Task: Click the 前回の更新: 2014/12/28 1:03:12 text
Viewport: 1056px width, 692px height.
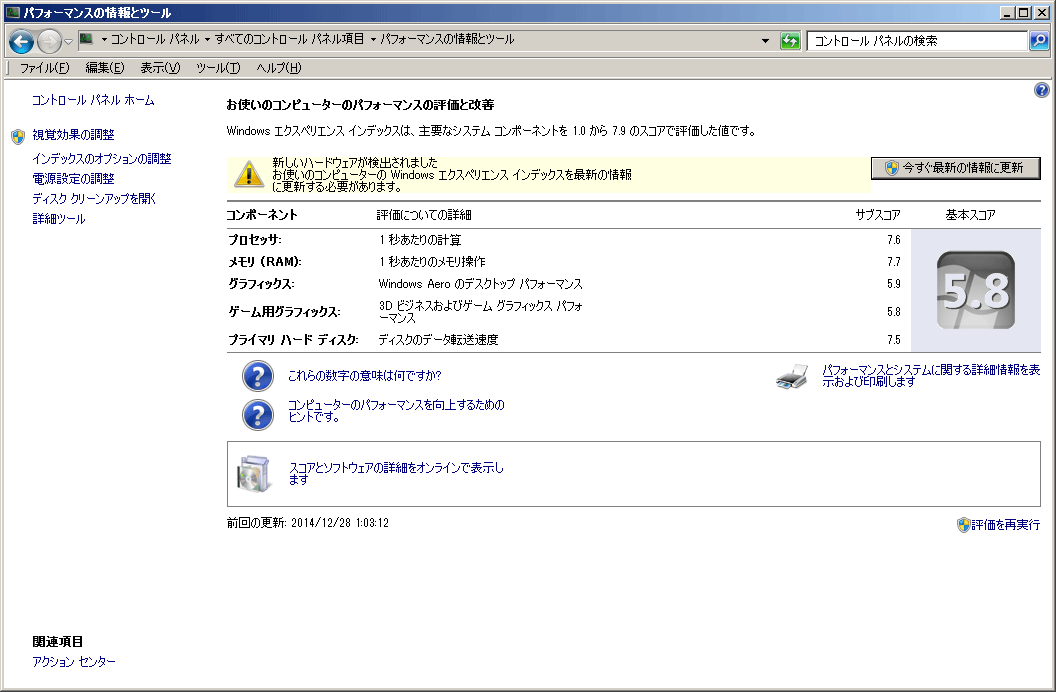Action: [x=308, y=523]
